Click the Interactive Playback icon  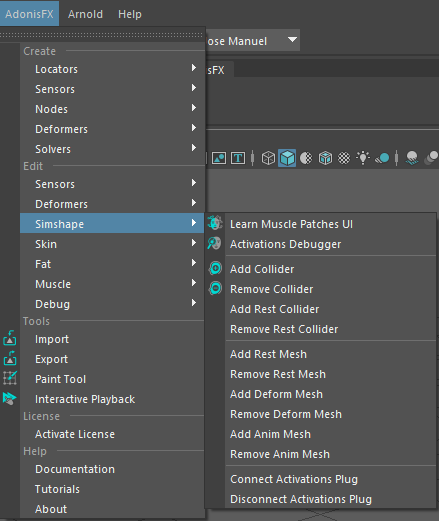pyautogui.click(x=9, y=398)
